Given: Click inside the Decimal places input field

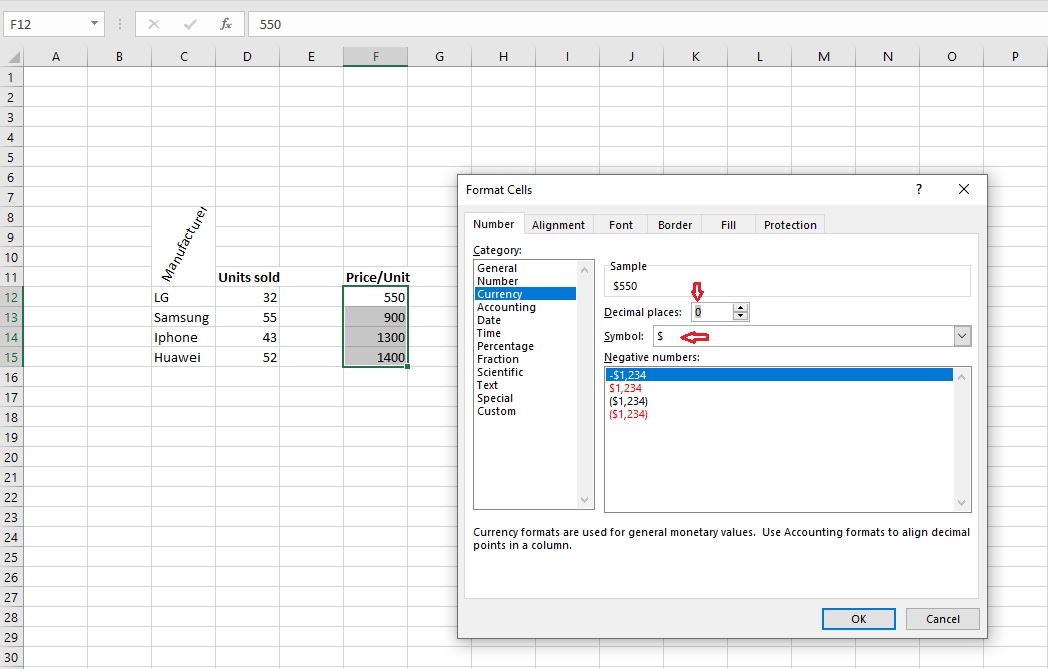Looking at the screenshot, I should (710, 311).
